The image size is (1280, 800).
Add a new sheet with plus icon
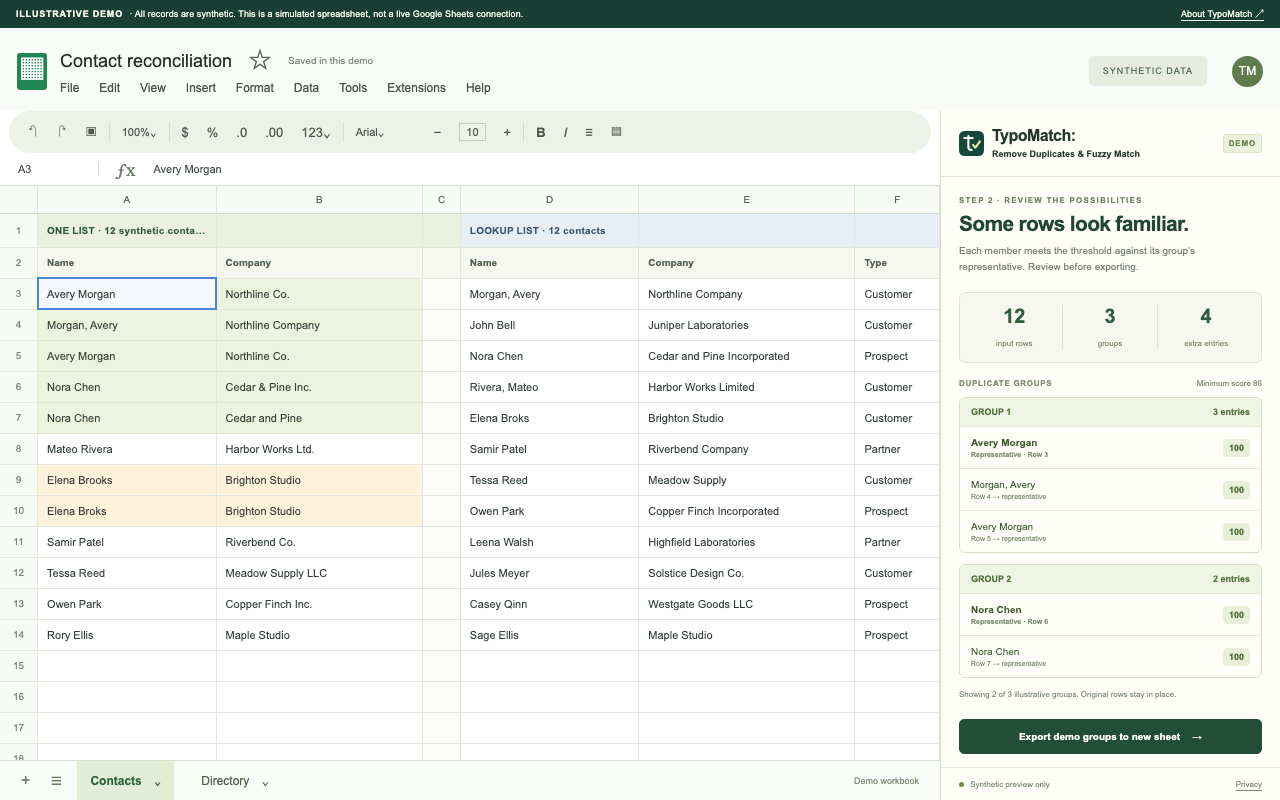pyautogui.click(x=25, y=781)
